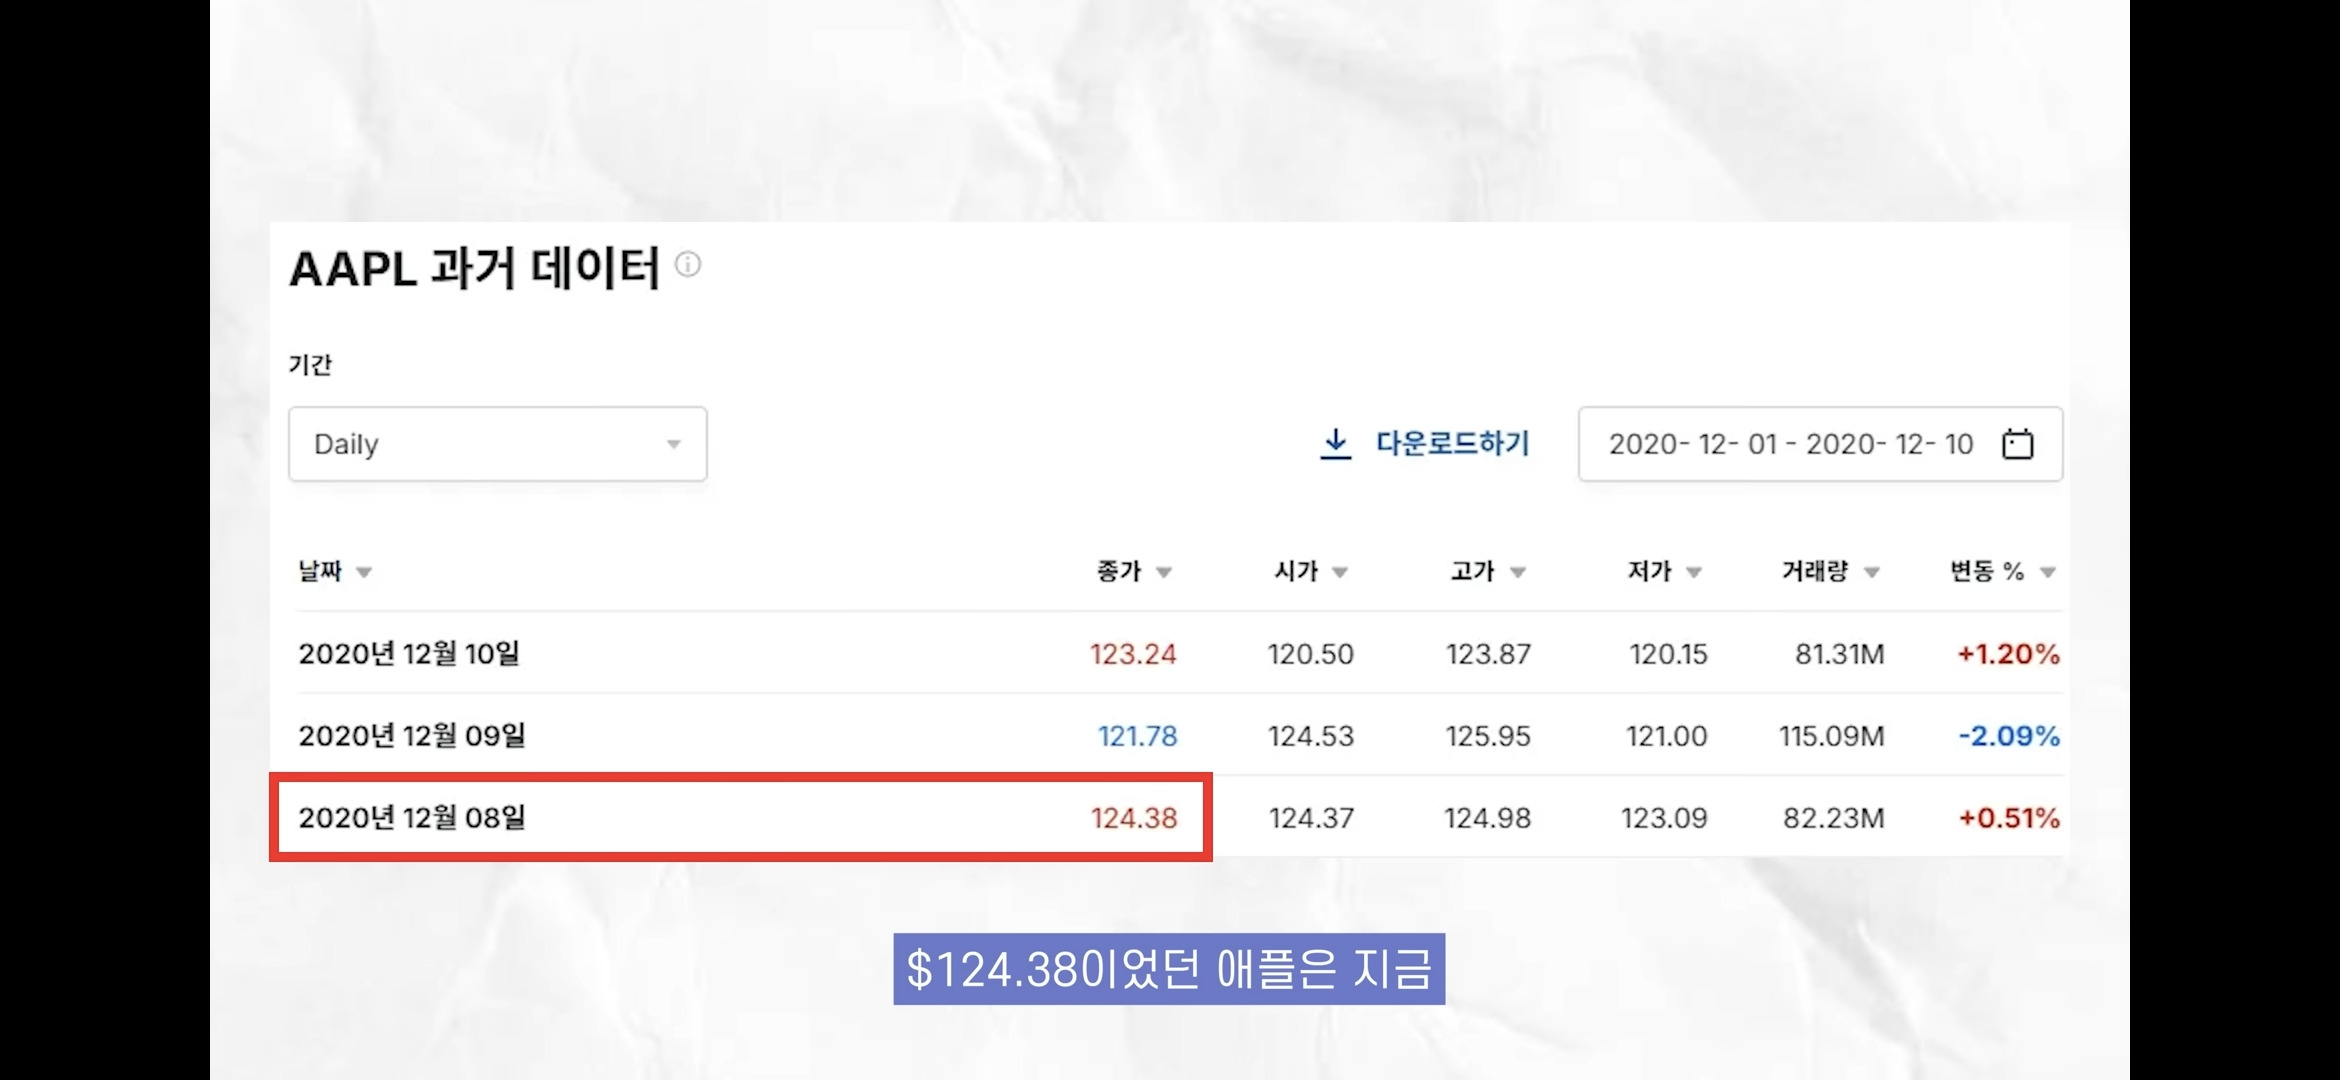Image resolution: width=2340 pixels, height=1080 pixels.
Task: Click the 124.38 closing price
Action: pos(1134,818)
